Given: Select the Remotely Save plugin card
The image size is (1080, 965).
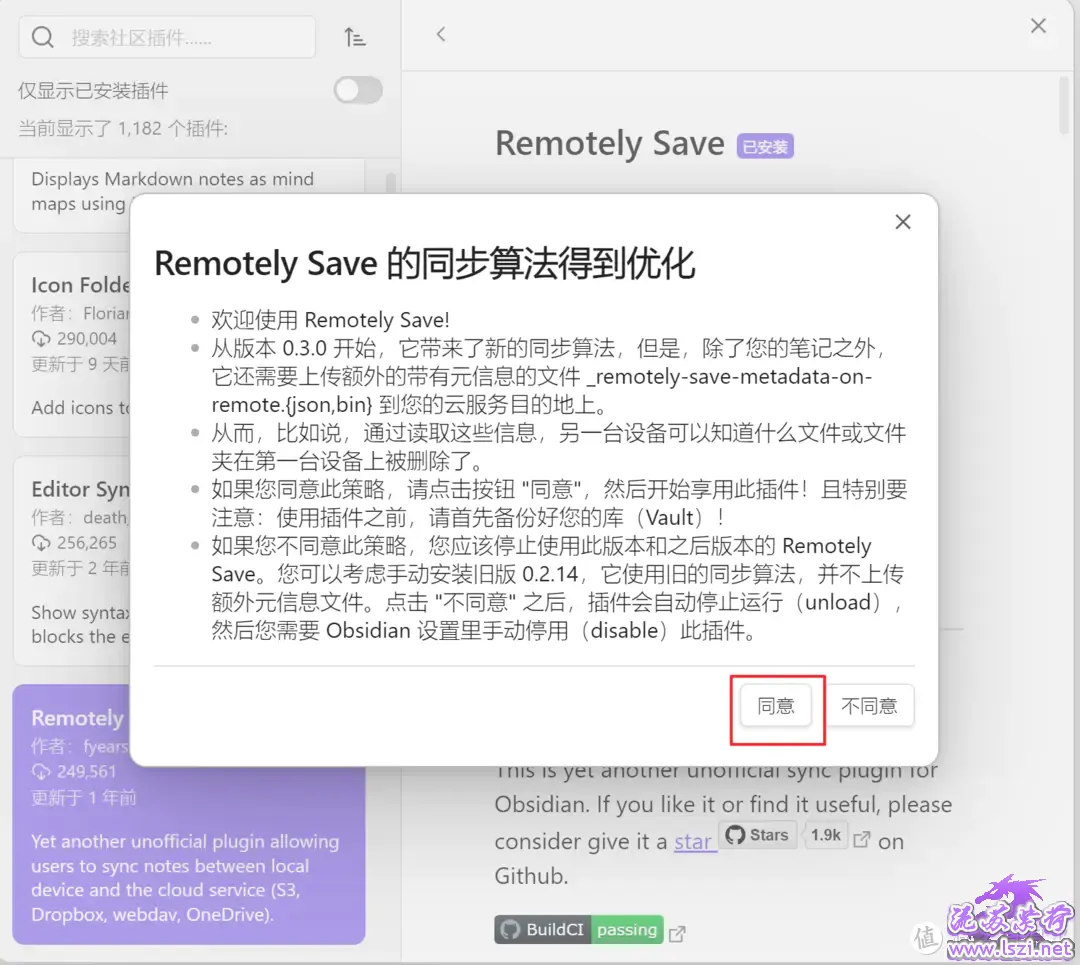Looking at the screenshot, I should click(x=189, y=814).
